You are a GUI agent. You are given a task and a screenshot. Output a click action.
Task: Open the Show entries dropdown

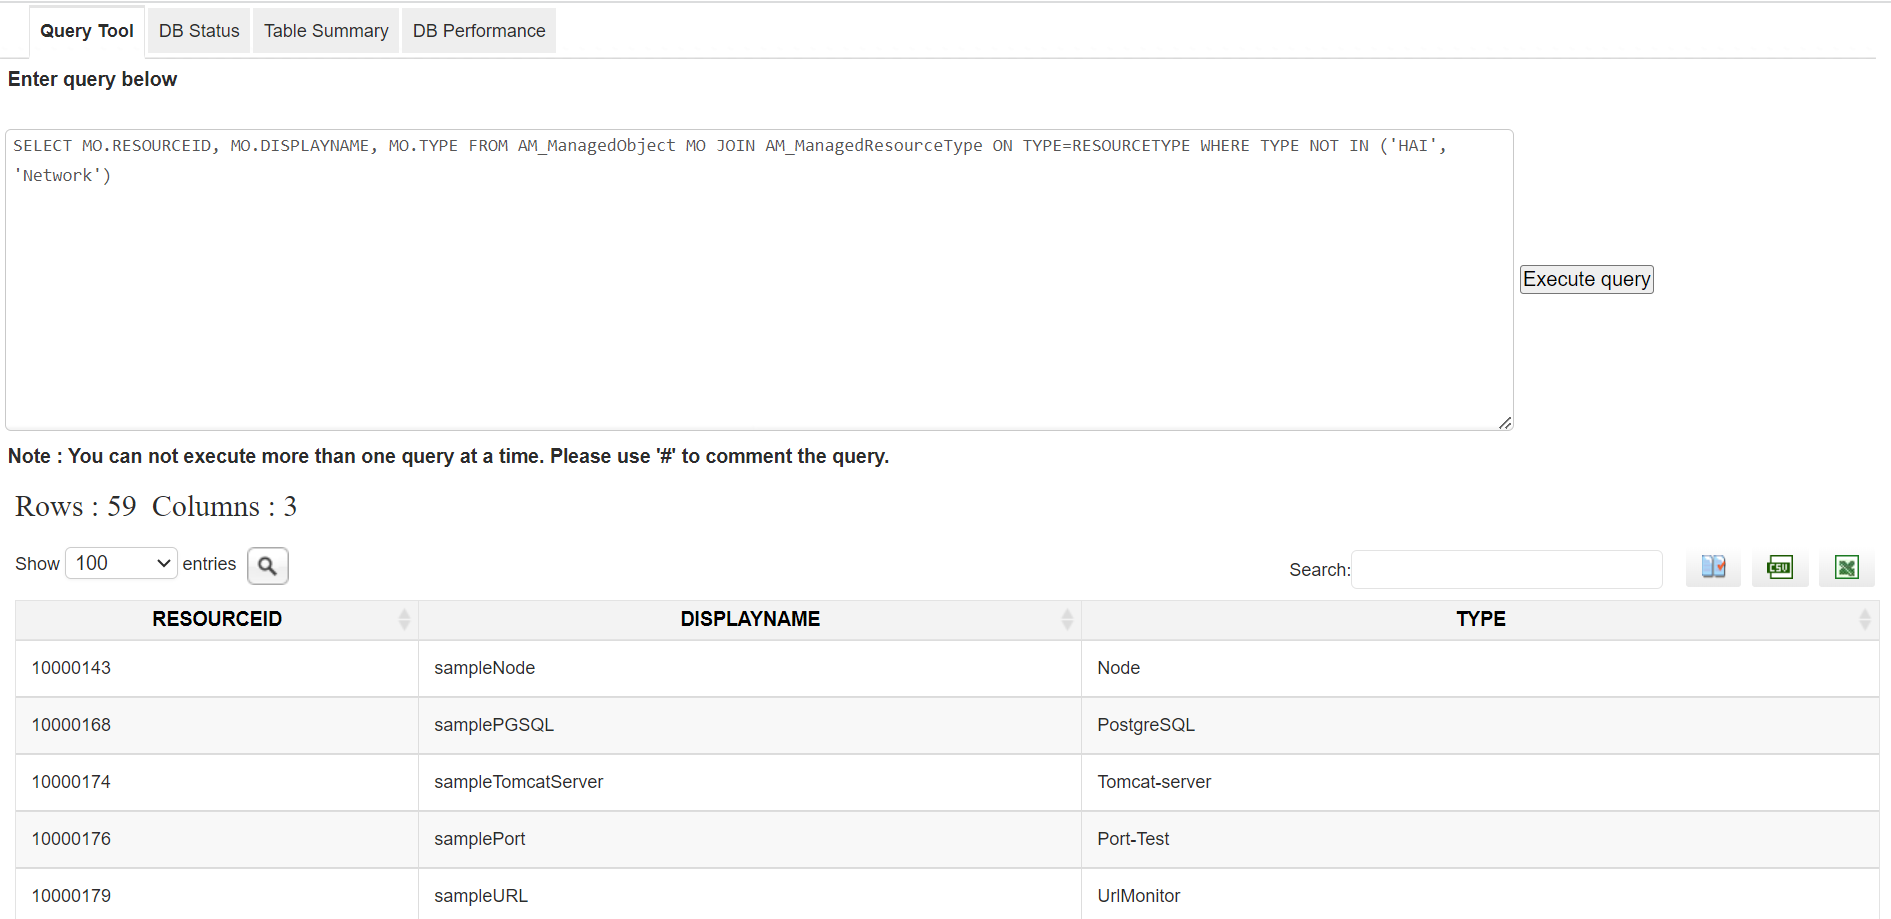pyautogui.click(x=121, y=563)
